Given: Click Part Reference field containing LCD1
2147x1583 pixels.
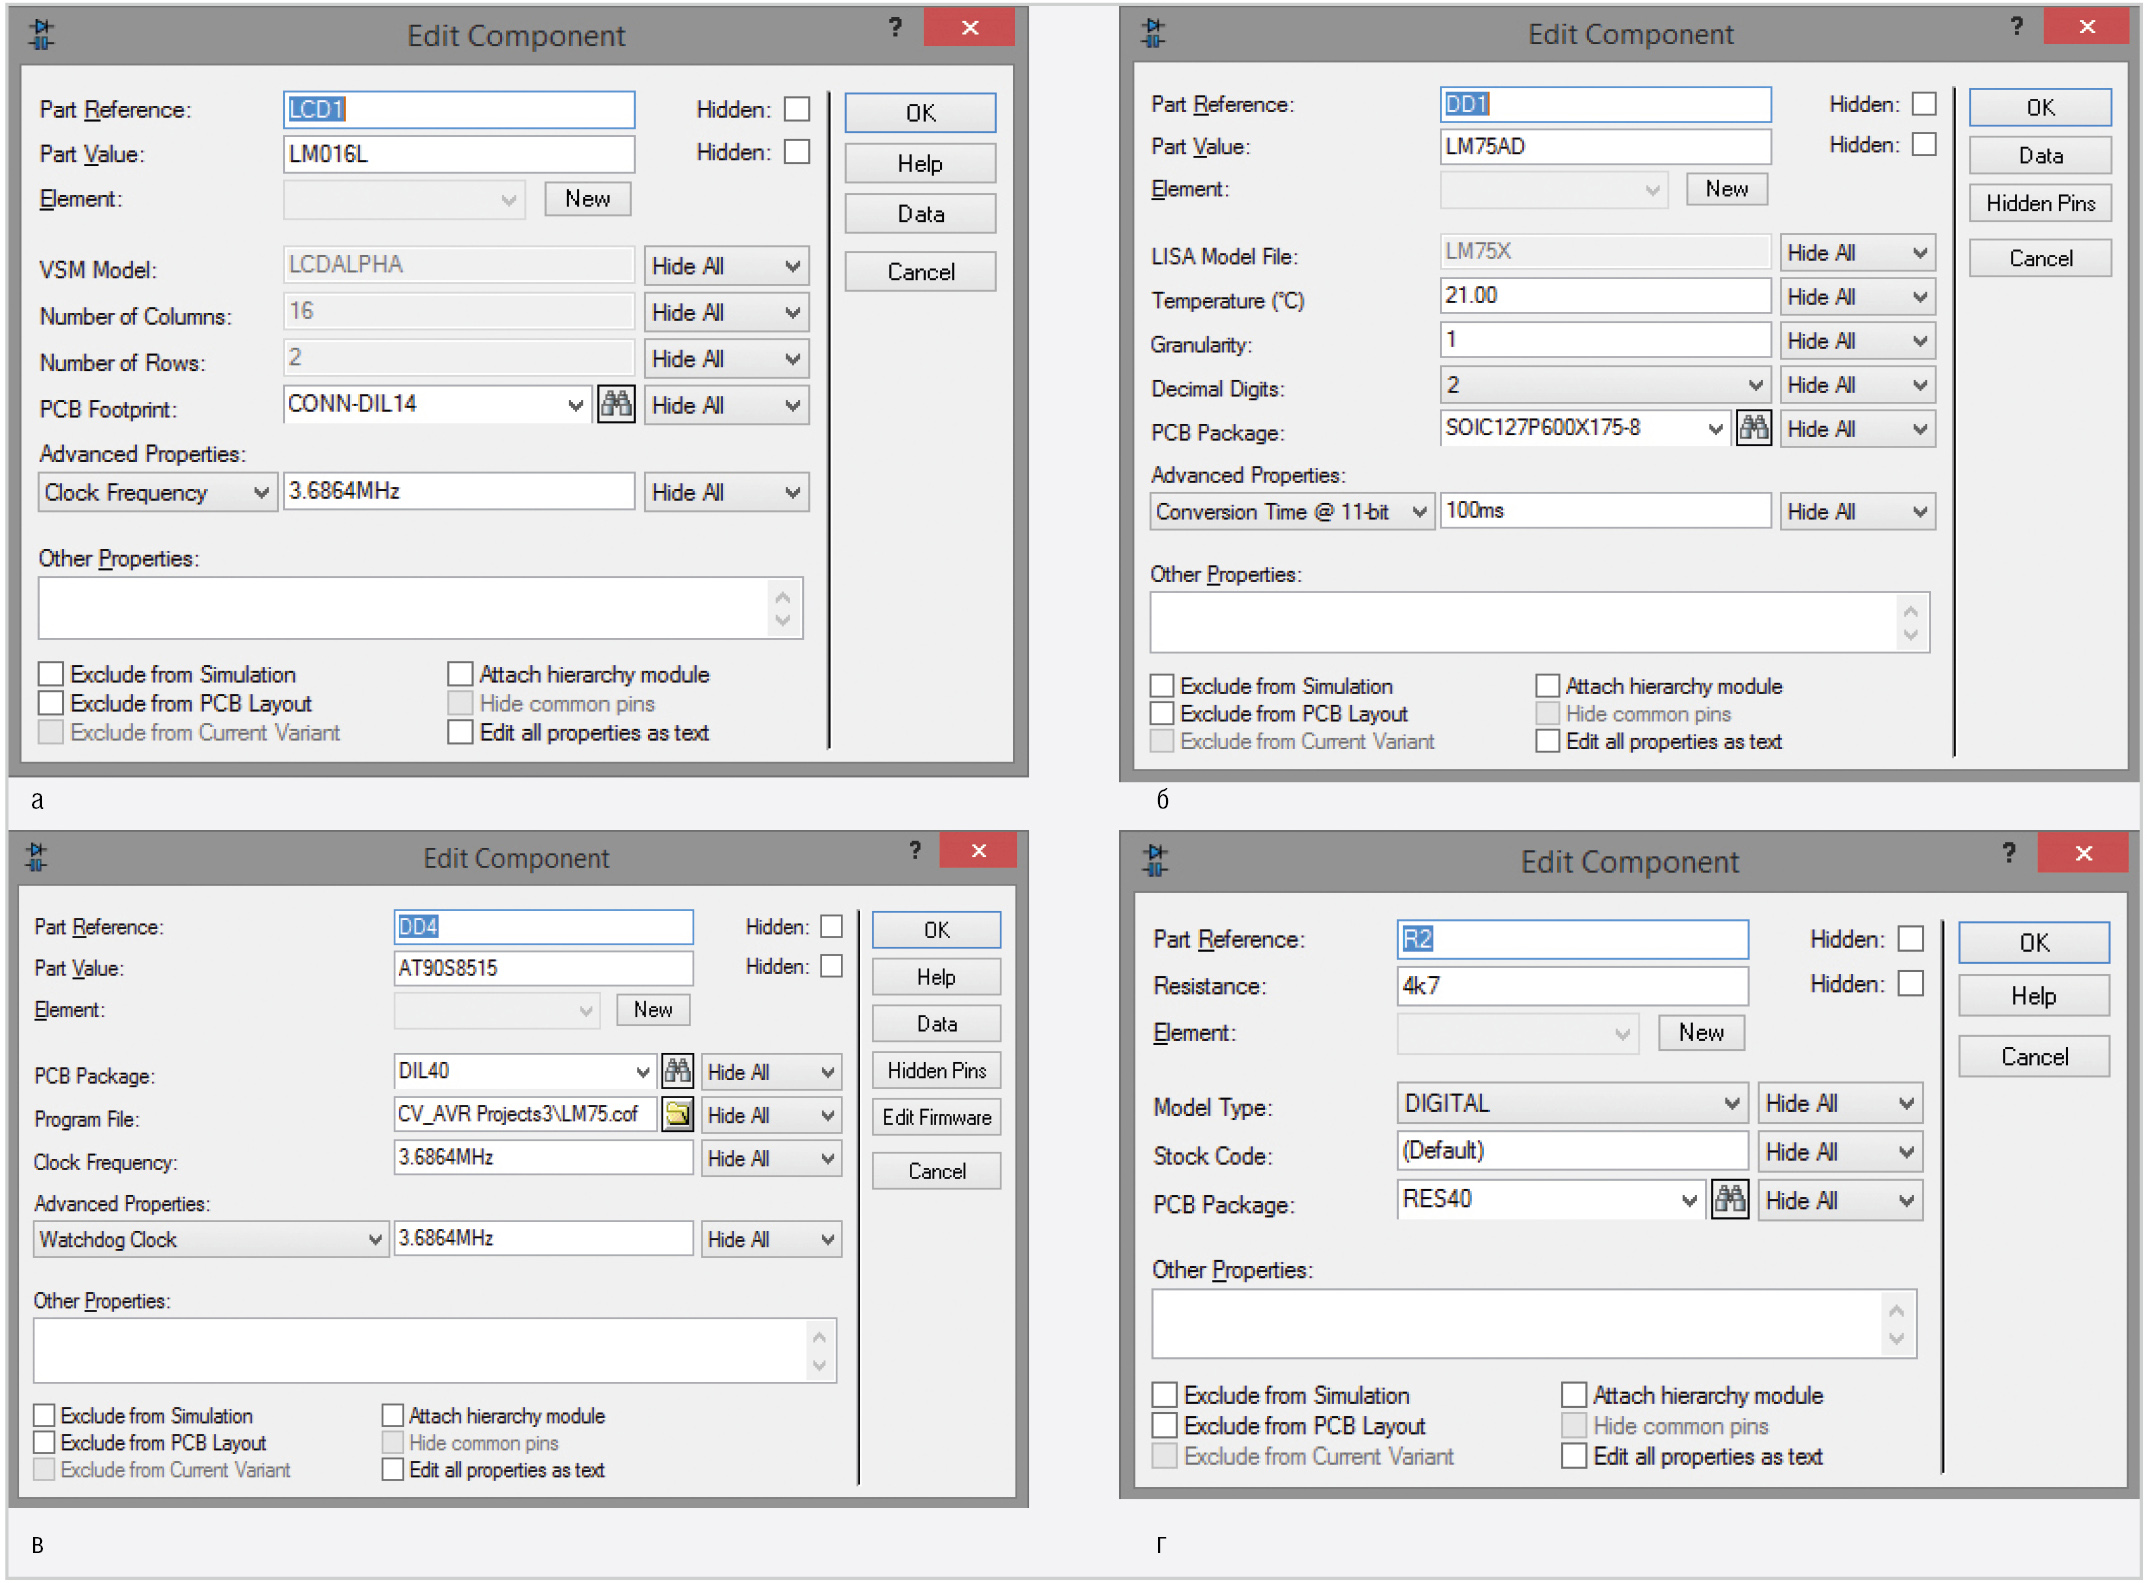Looking at the screenshot, I should click(x=459, y=109).
